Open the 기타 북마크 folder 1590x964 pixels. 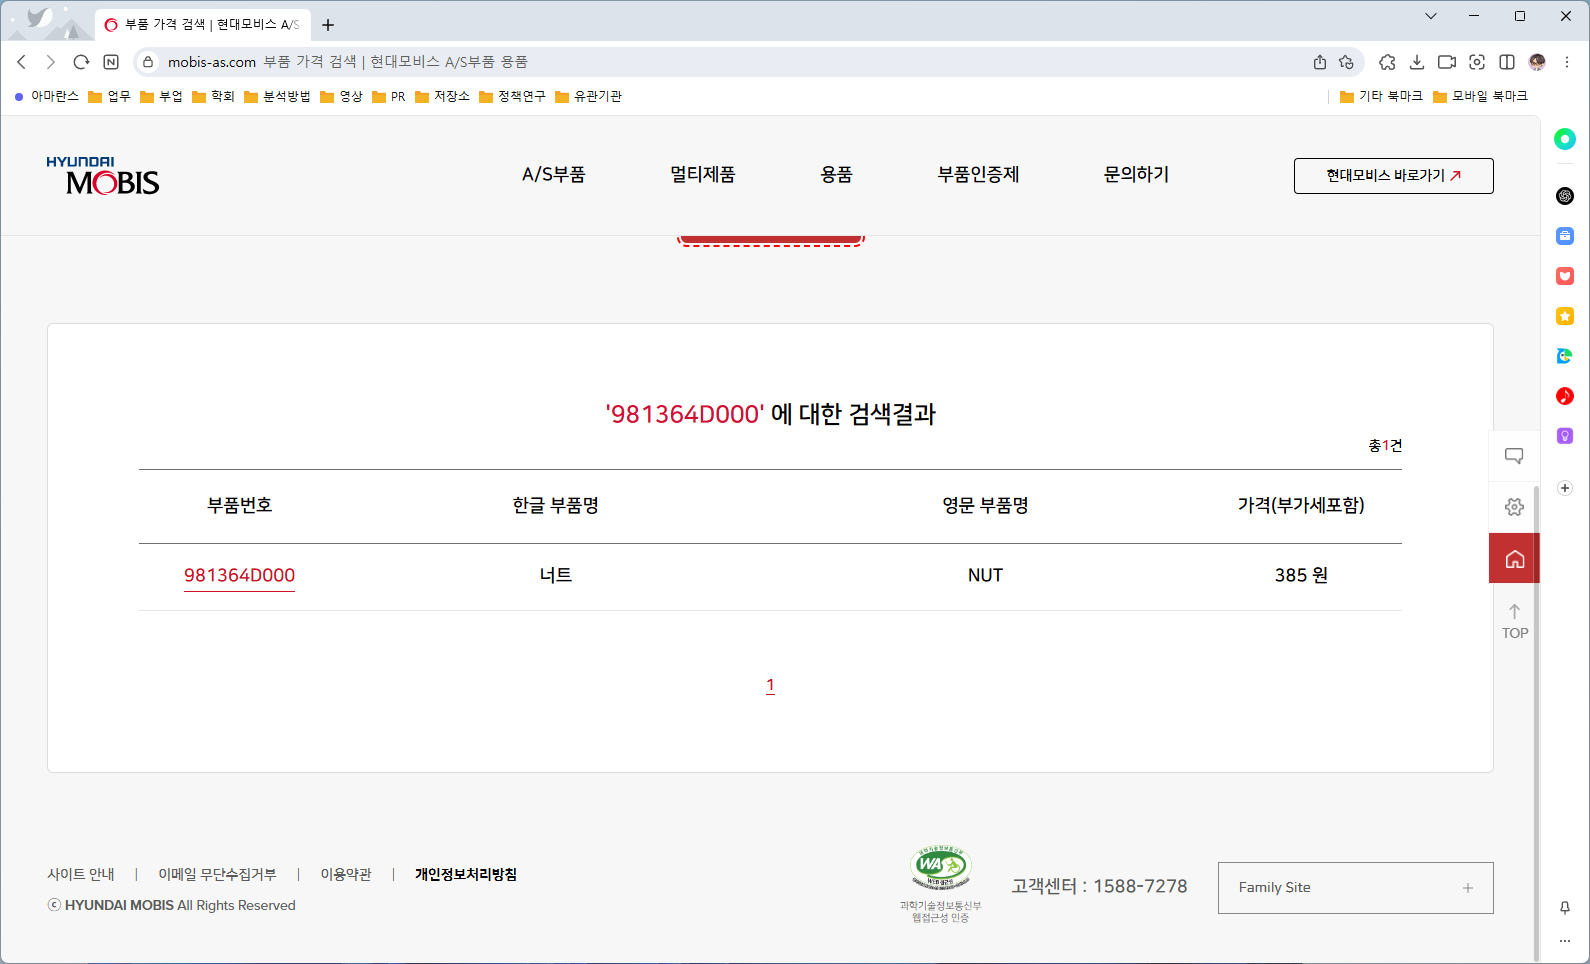click(1381, 96)
